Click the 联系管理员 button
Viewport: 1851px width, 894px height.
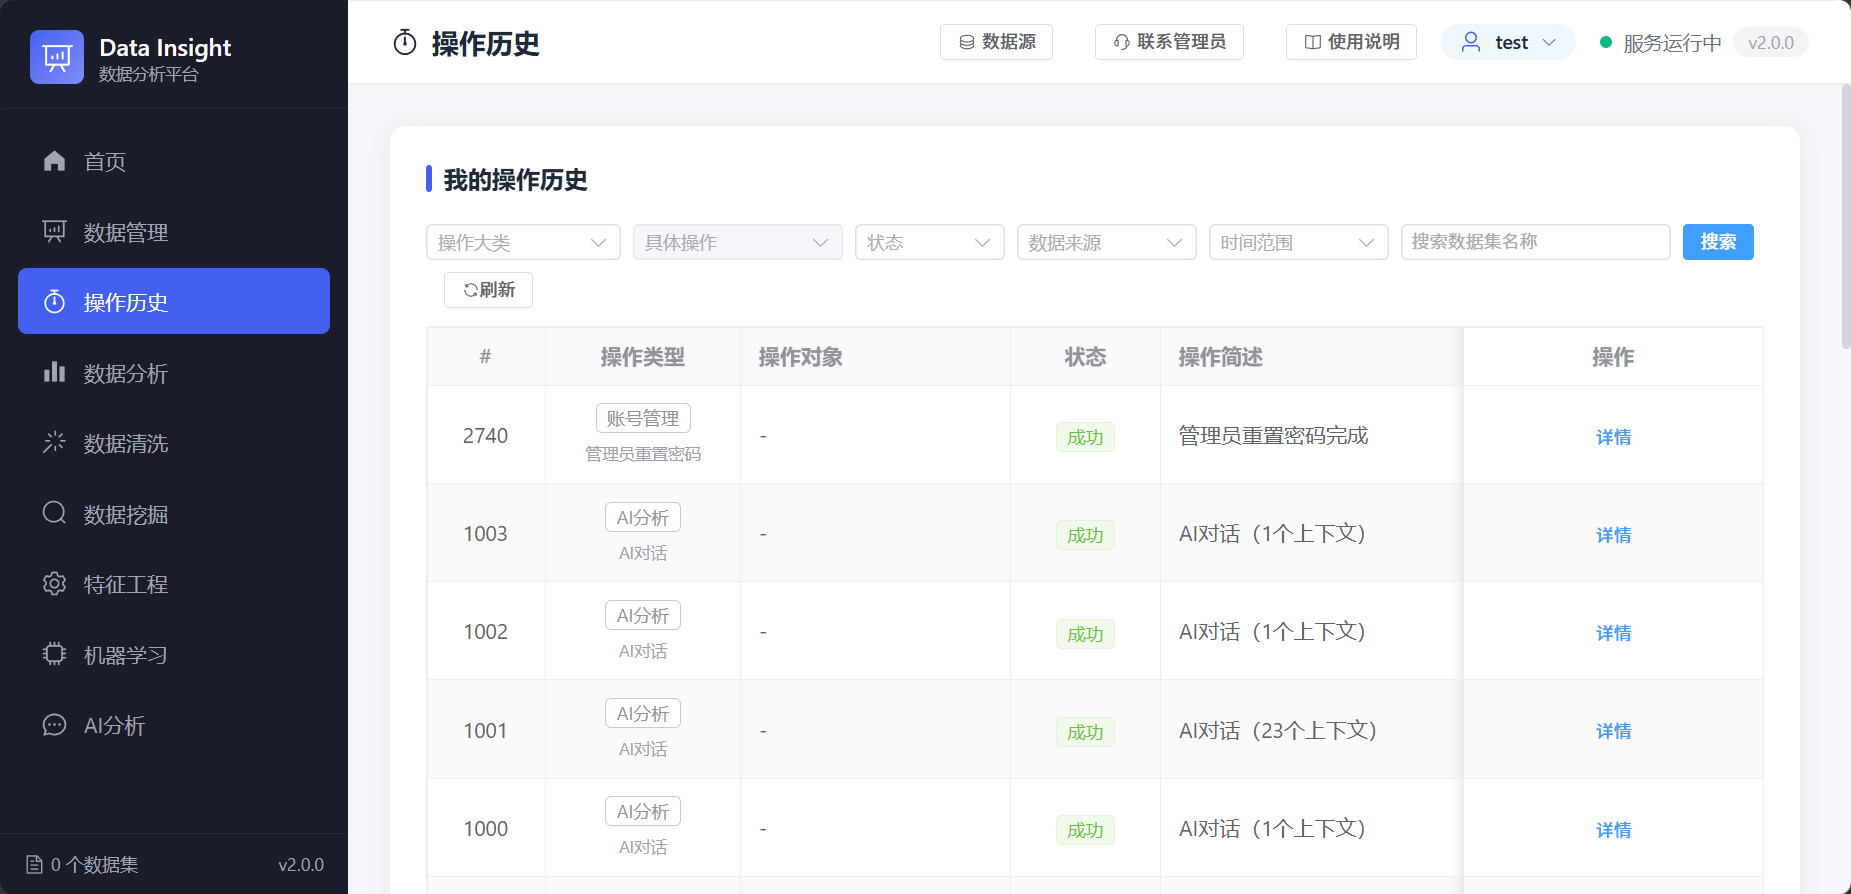click(x=1169, y=42)
